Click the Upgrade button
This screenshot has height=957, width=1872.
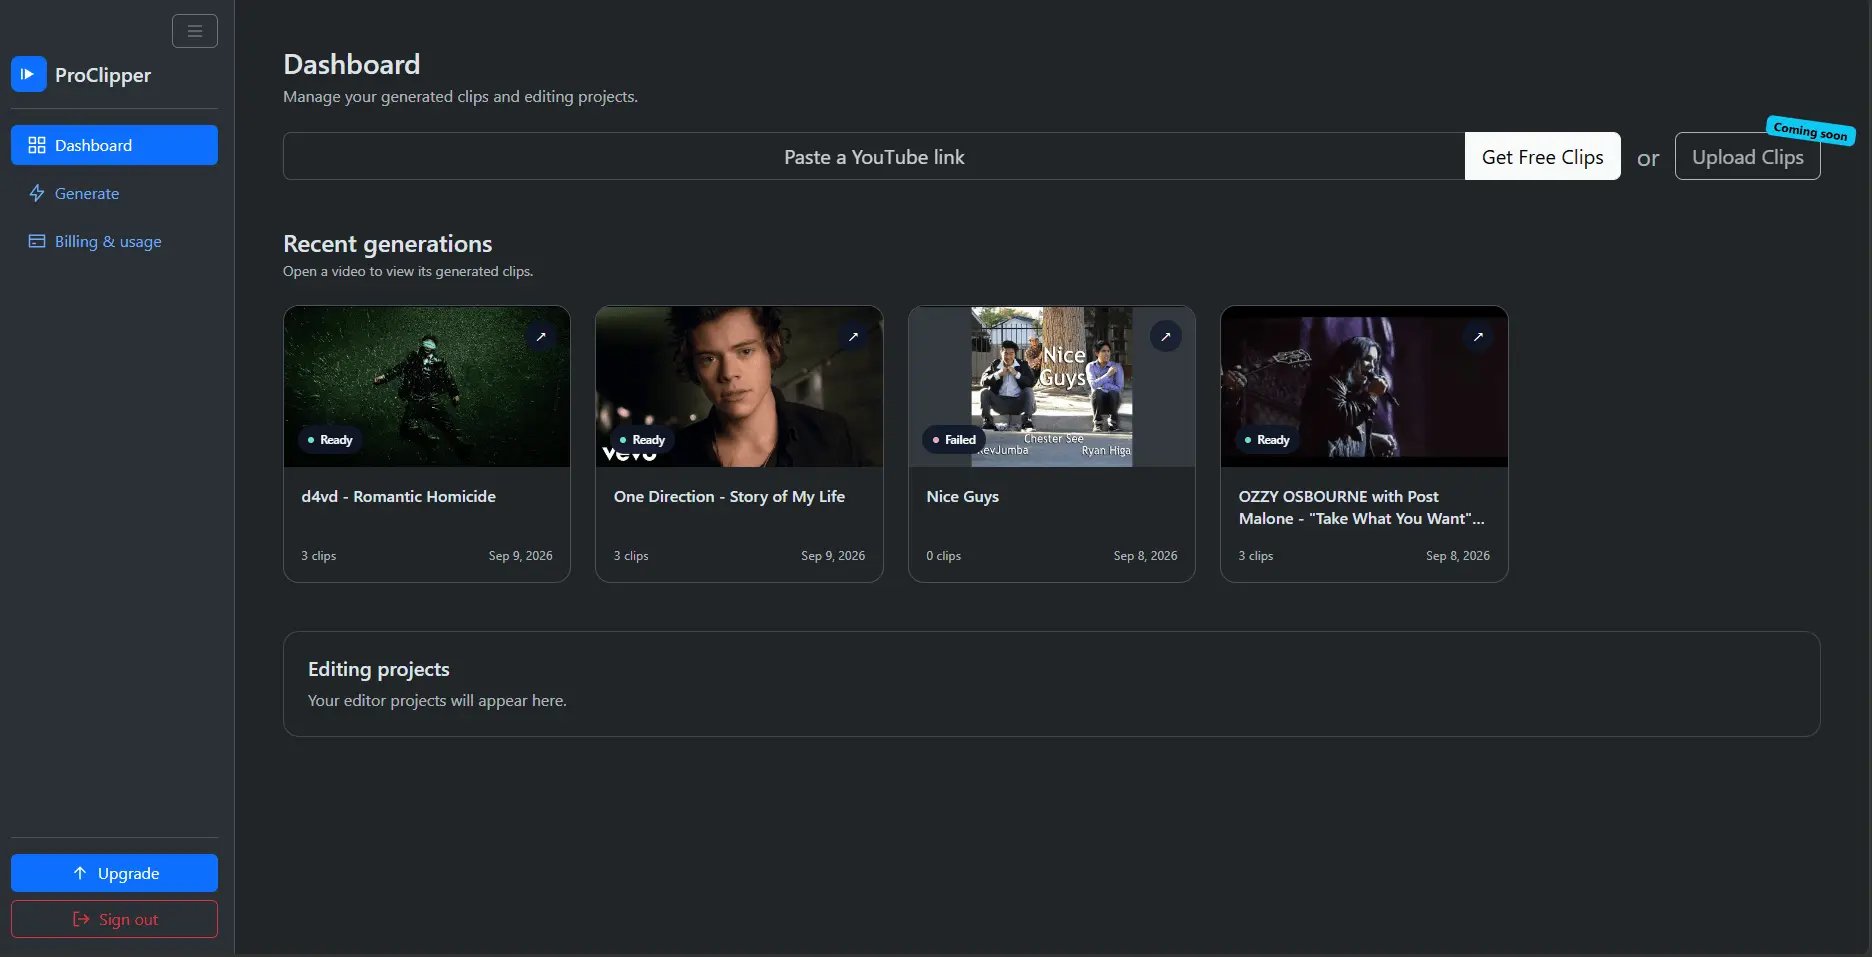[x=114, y=873]
